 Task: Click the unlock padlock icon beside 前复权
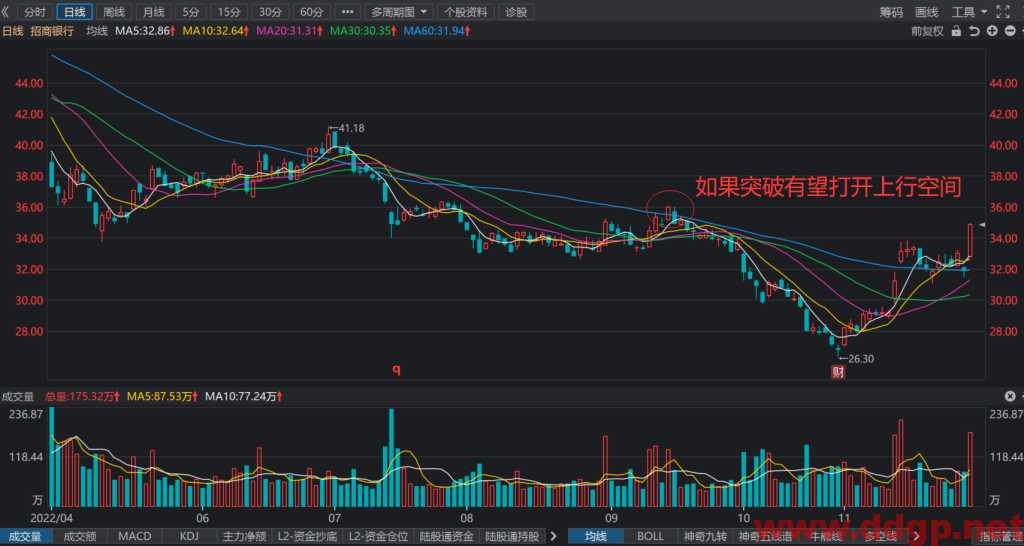point(956,31)
